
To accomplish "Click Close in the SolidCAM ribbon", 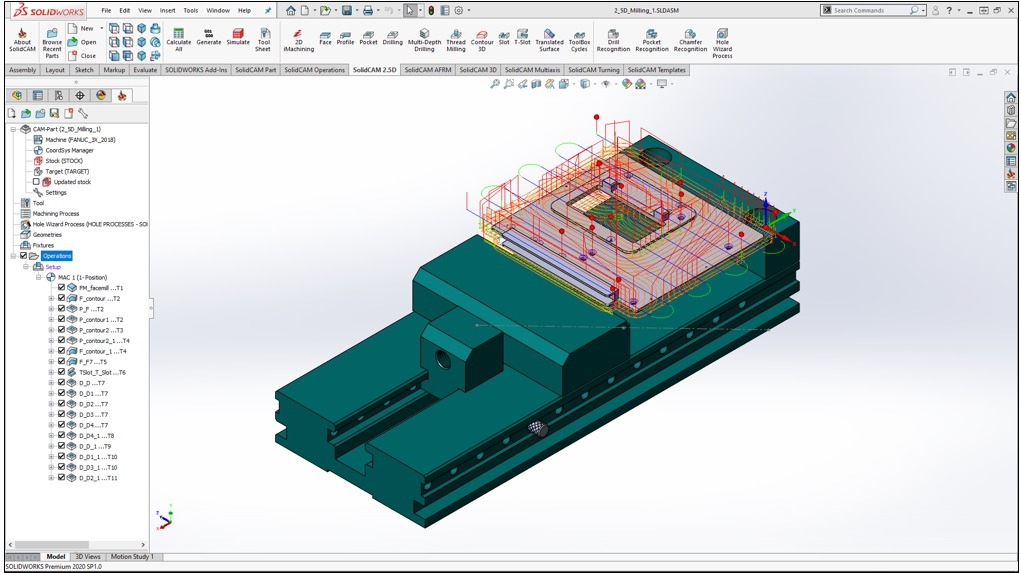I will tap(83, 56).
